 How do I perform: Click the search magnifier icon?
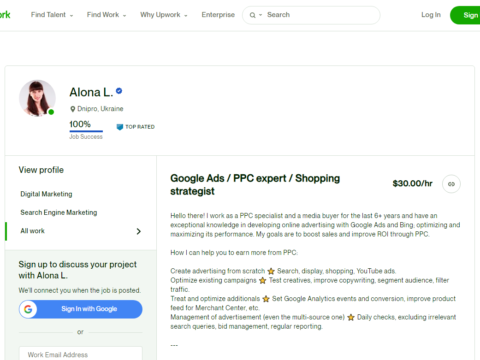point(252,15)
